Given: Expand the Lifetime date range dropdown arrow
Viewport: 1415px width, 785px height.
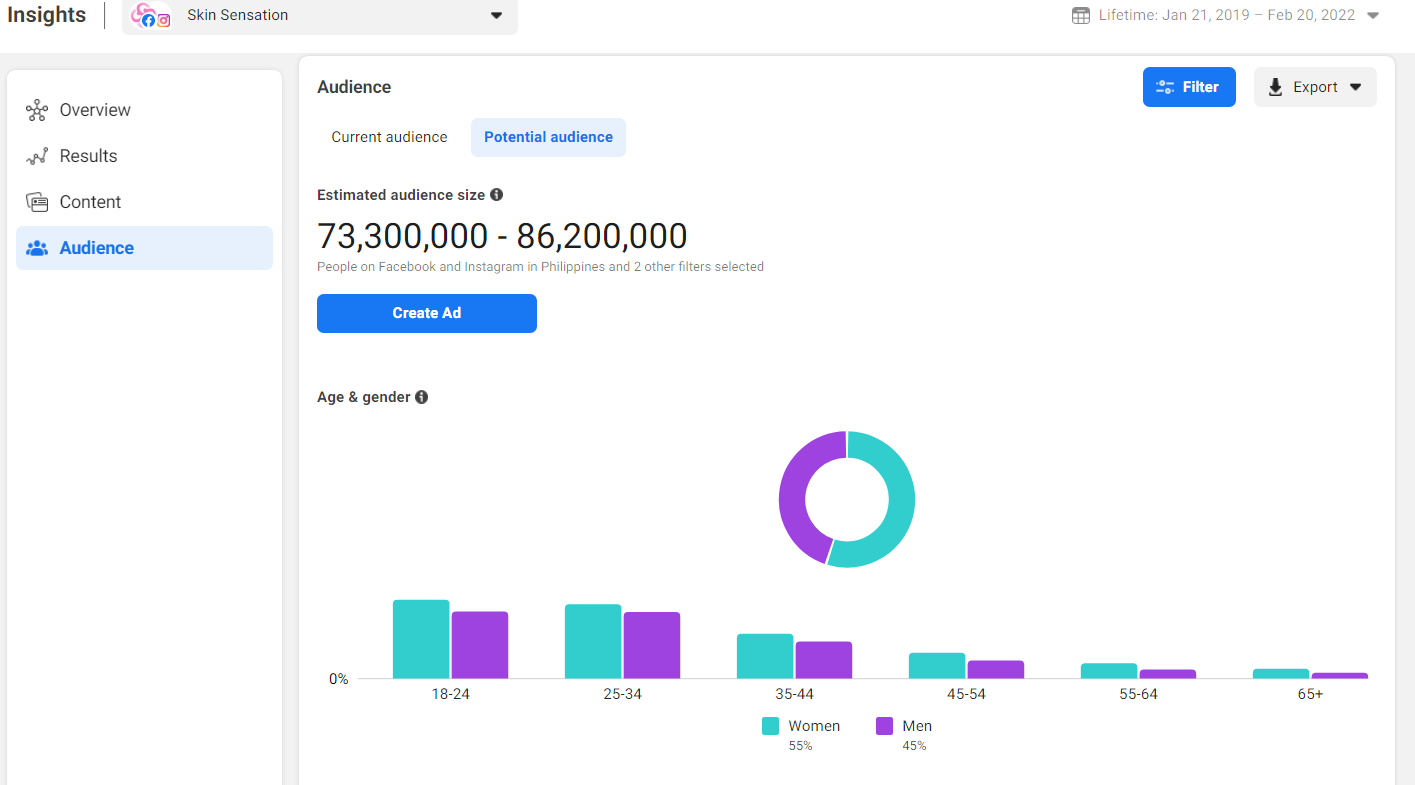Looking at the screenshot, I should (1373, 15).
